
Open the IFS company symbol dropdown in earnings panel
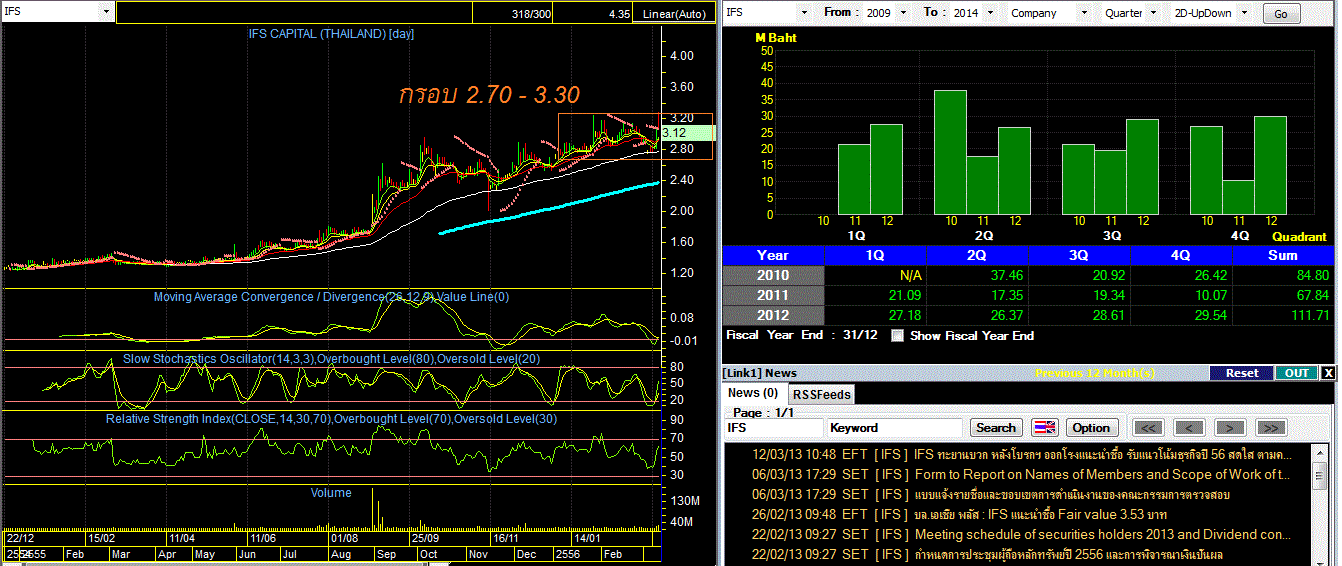tap(803, 12)
